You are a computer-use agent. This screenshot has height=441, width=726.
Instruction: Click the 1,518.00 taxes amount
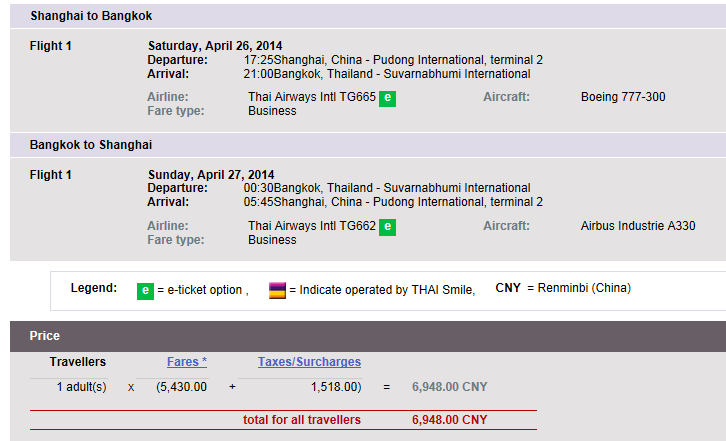pos(335,387)
